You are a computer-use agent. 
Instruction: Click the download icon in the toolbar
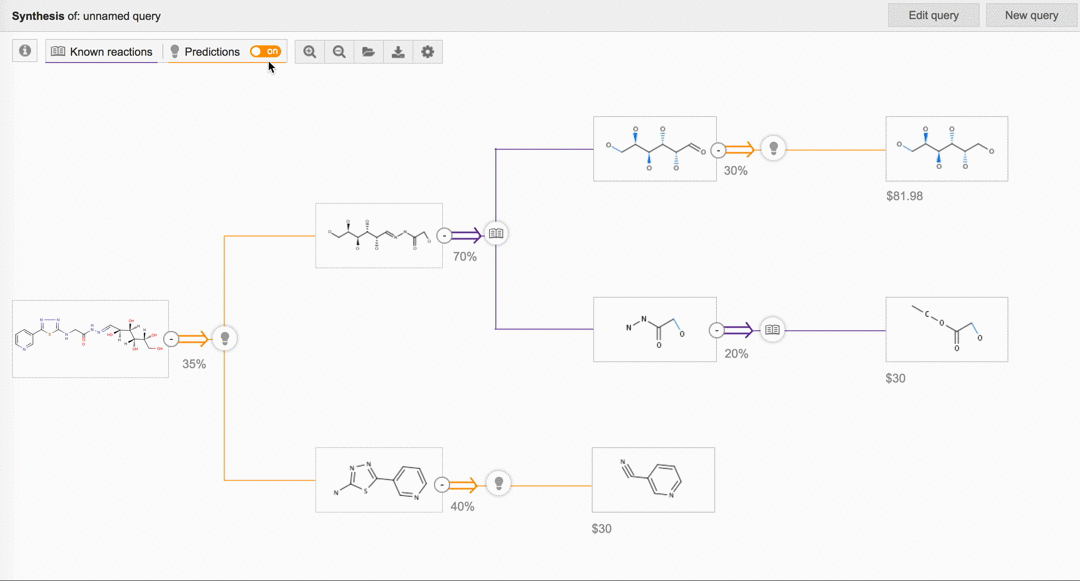(x=398, y=52)
